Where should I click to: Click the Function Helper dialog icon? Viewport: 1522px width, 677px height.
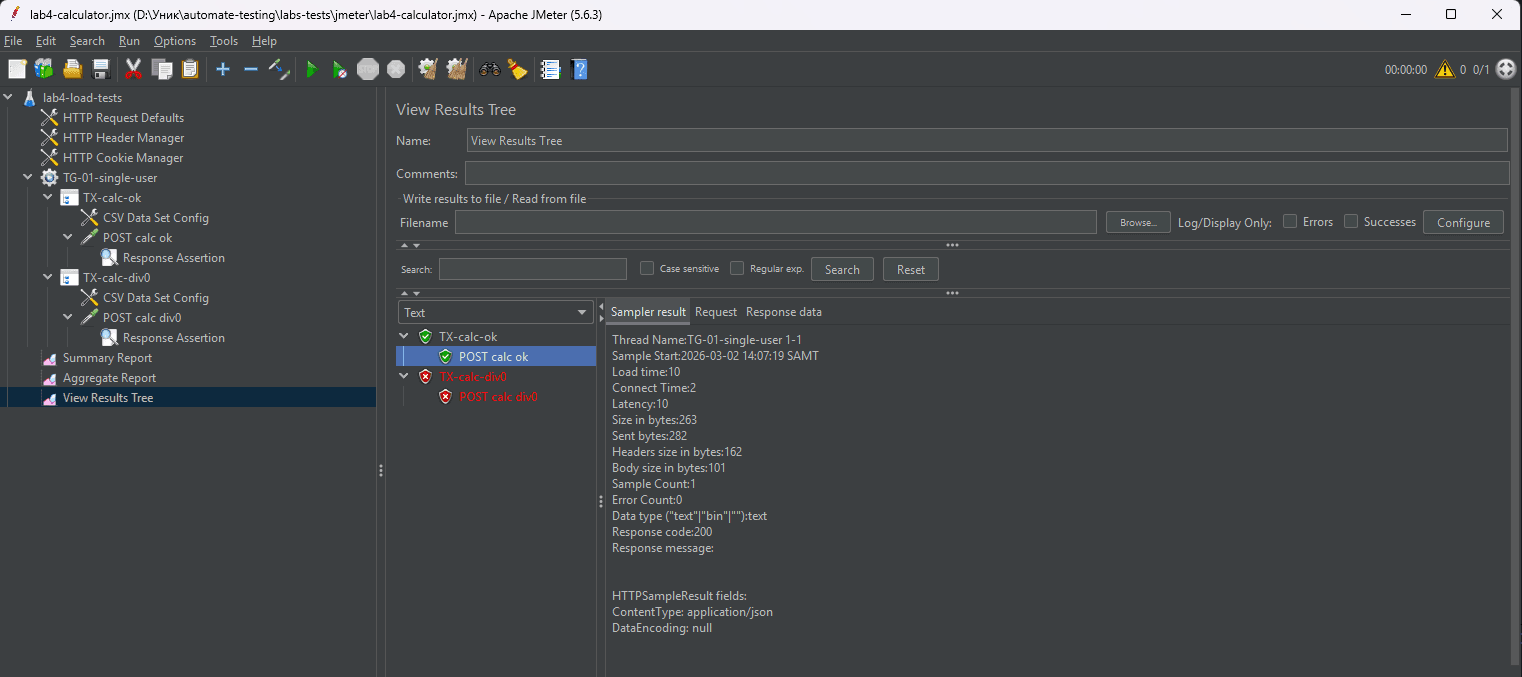[x=517, y=69]
